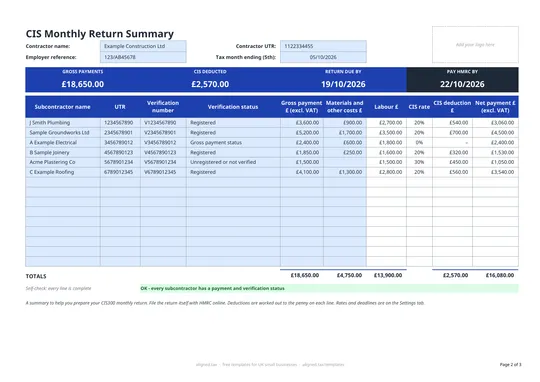The image size is (540, 382).
Task: Click J Smith Plumbing's 'Registered' status cell
Action: point(233,123)
